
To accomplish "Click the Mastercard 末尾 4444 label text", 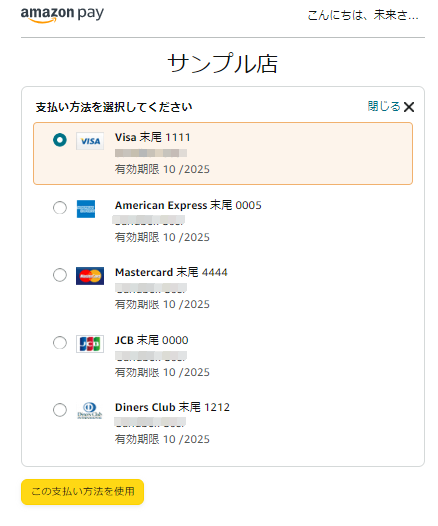I will click(x=171, y=272).
